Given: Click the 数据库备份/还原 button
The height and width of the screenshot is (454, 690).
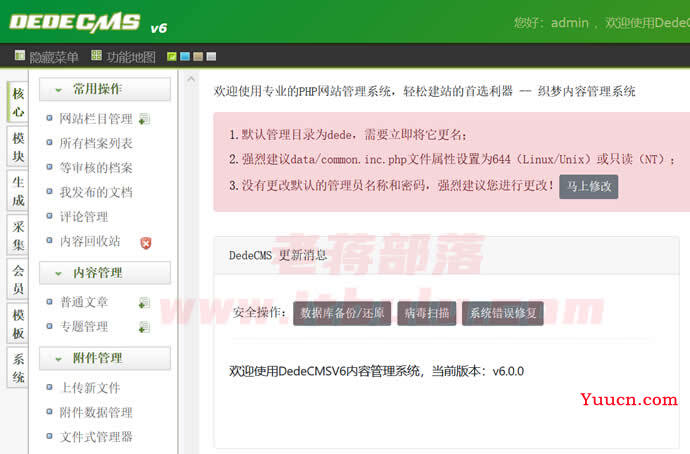Looking at the screenshot, I should 342,313.
